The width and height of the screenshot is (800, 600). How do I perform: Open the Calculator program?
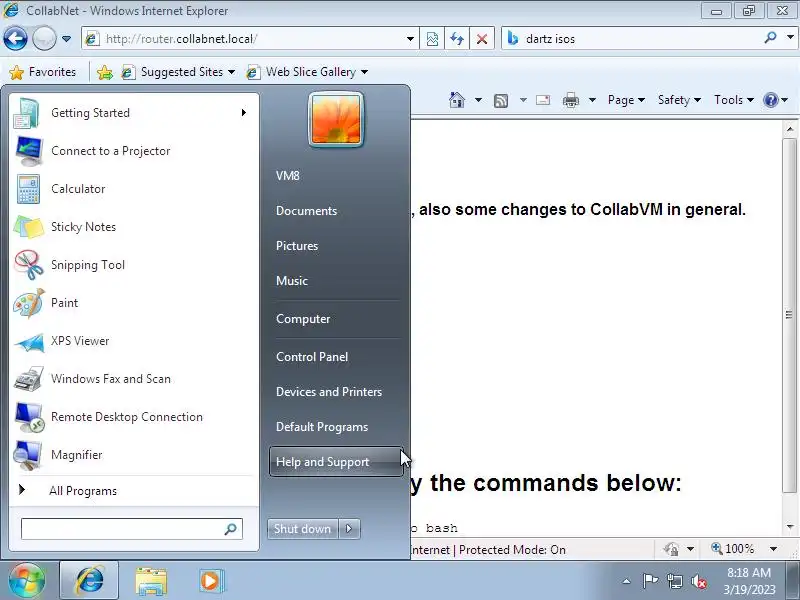[x=133, y=189]
